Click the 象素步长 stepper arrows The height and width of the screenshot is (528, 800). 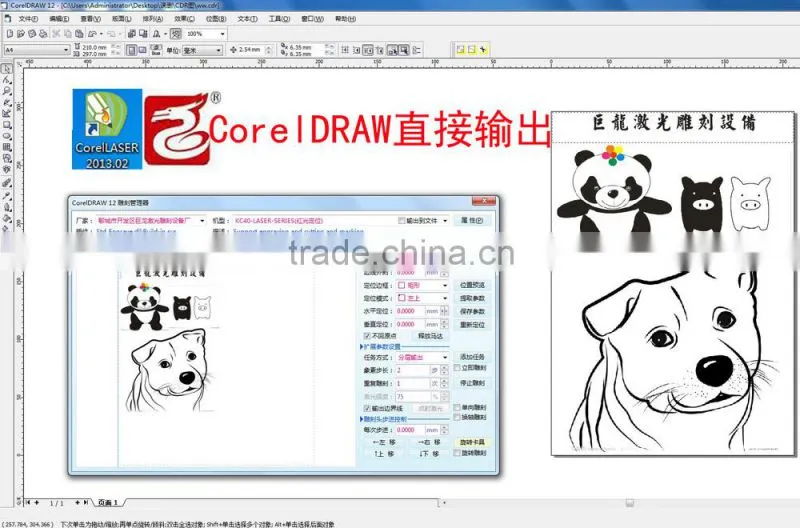pyautogui.click(x=444, y=370)
